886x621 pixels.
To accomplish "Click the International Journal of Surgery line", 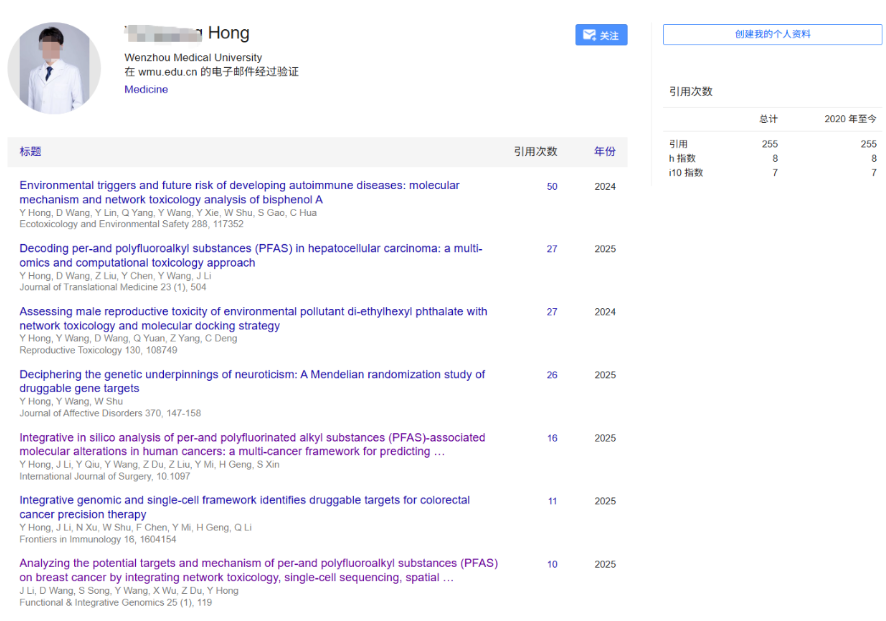I will 105,476.
